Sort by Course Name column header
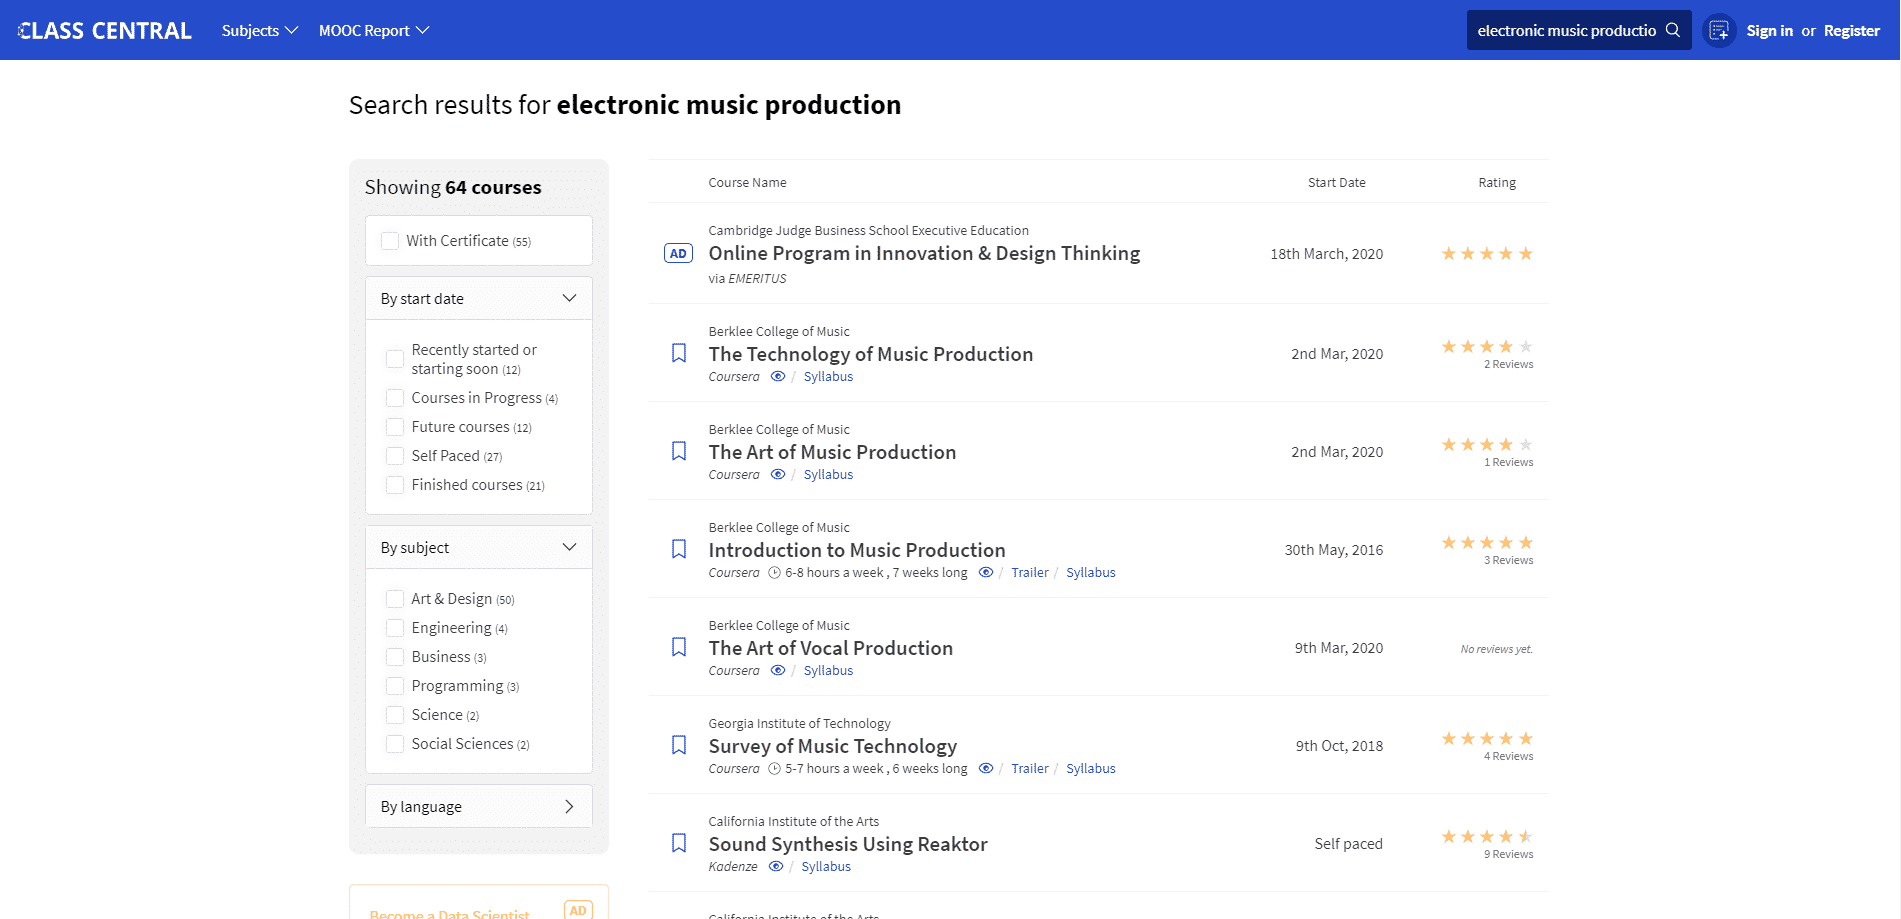Viewport: 1901px width, 919px height. point(747,183)
